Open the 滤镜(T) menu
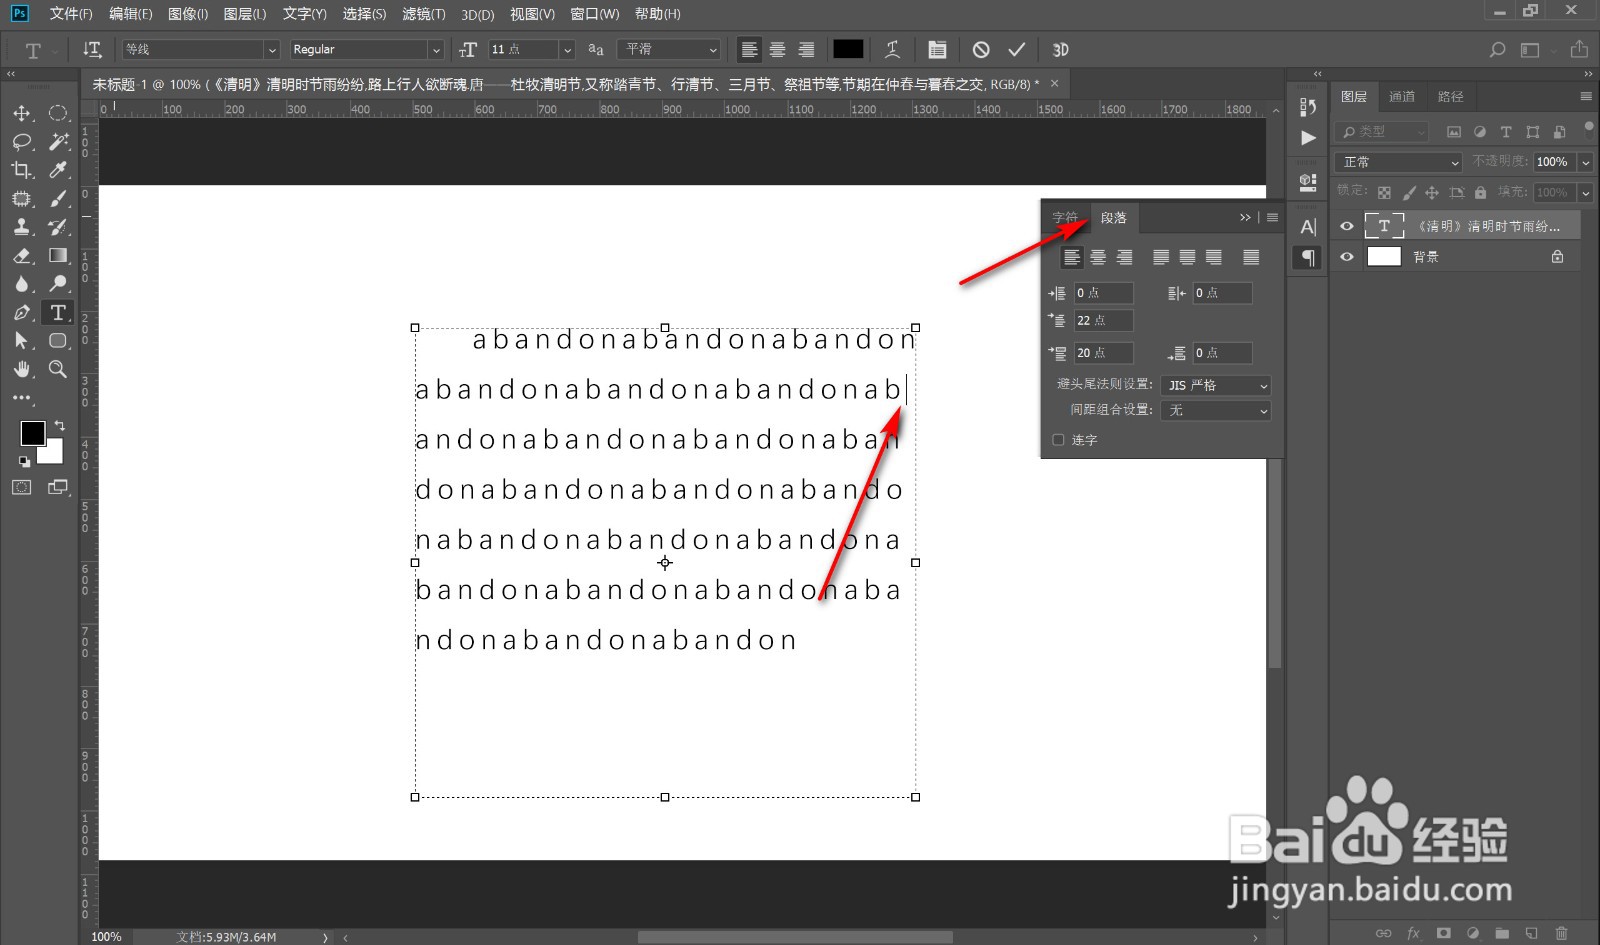Image resolution: width=1600 pixels, height=945 pixels. click(424, 14)
